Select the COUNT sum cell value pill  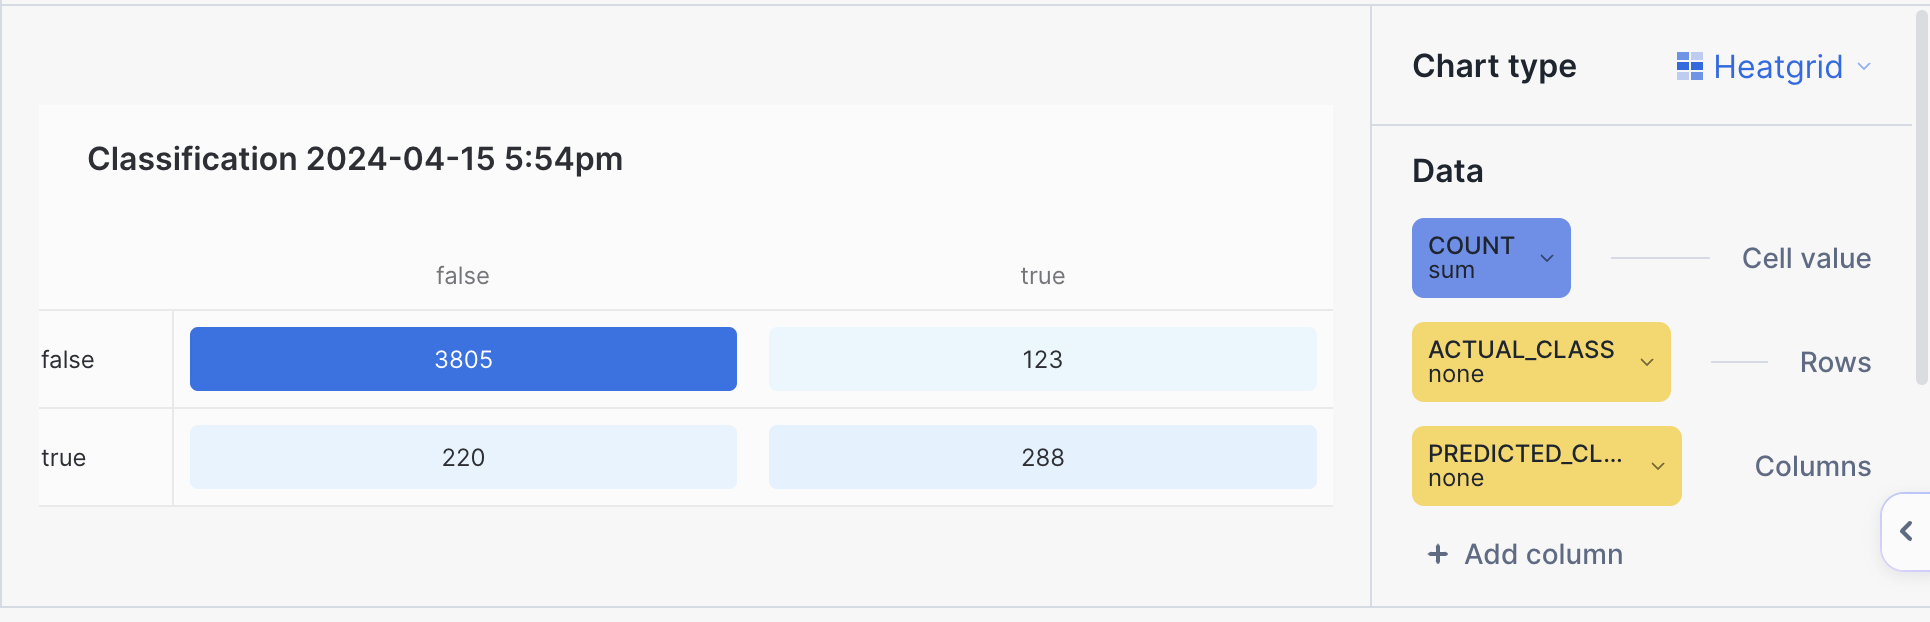pos(1476,258)
